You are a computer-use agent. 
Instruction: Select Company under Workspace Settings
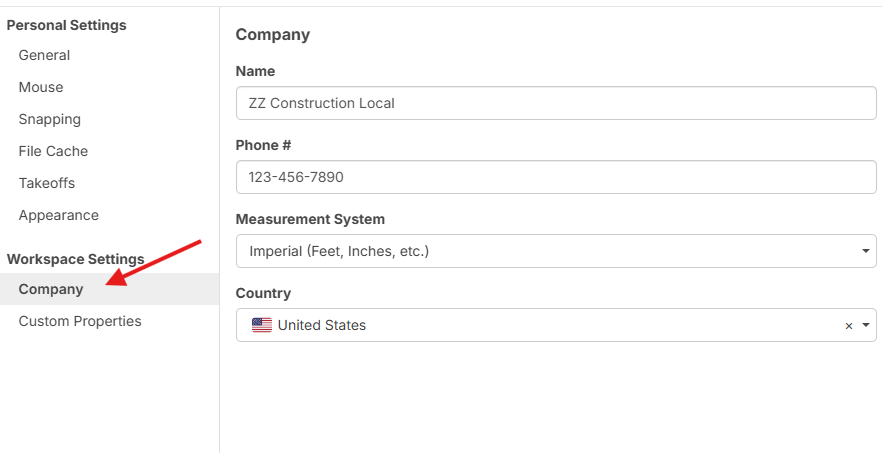51,289
